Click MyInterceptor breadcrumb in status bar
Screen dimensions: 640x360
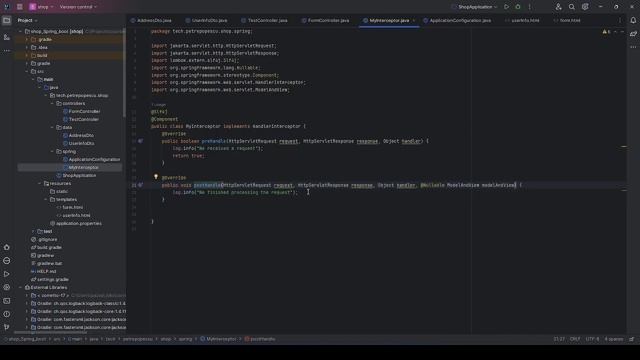click(218, 339)
